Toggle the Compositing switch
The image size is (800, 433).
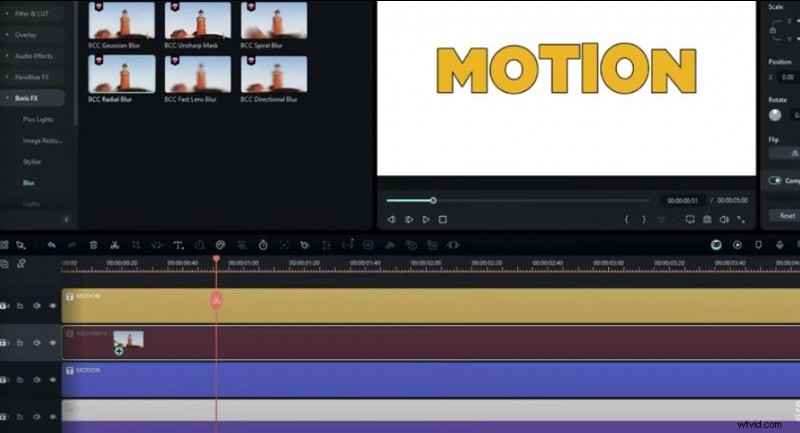coord(775,181)
